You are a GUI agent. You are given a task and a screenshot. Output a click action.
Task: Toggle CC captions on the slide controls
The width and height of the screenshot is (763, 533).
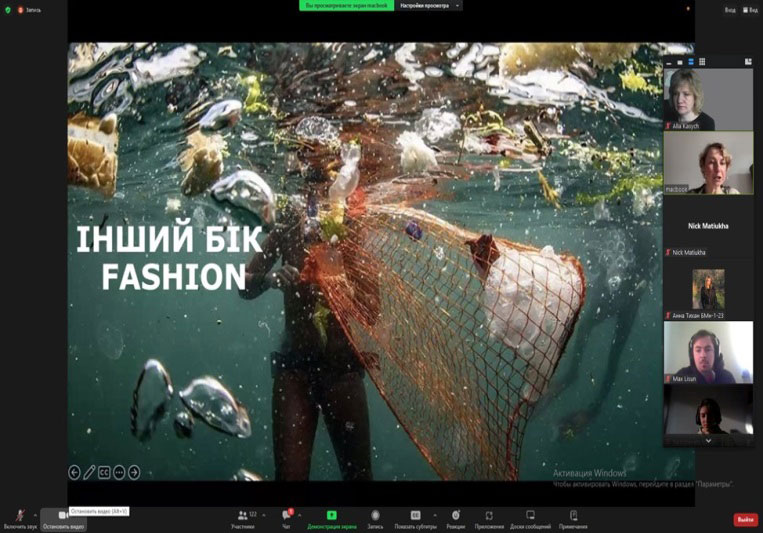pos(104,472)
